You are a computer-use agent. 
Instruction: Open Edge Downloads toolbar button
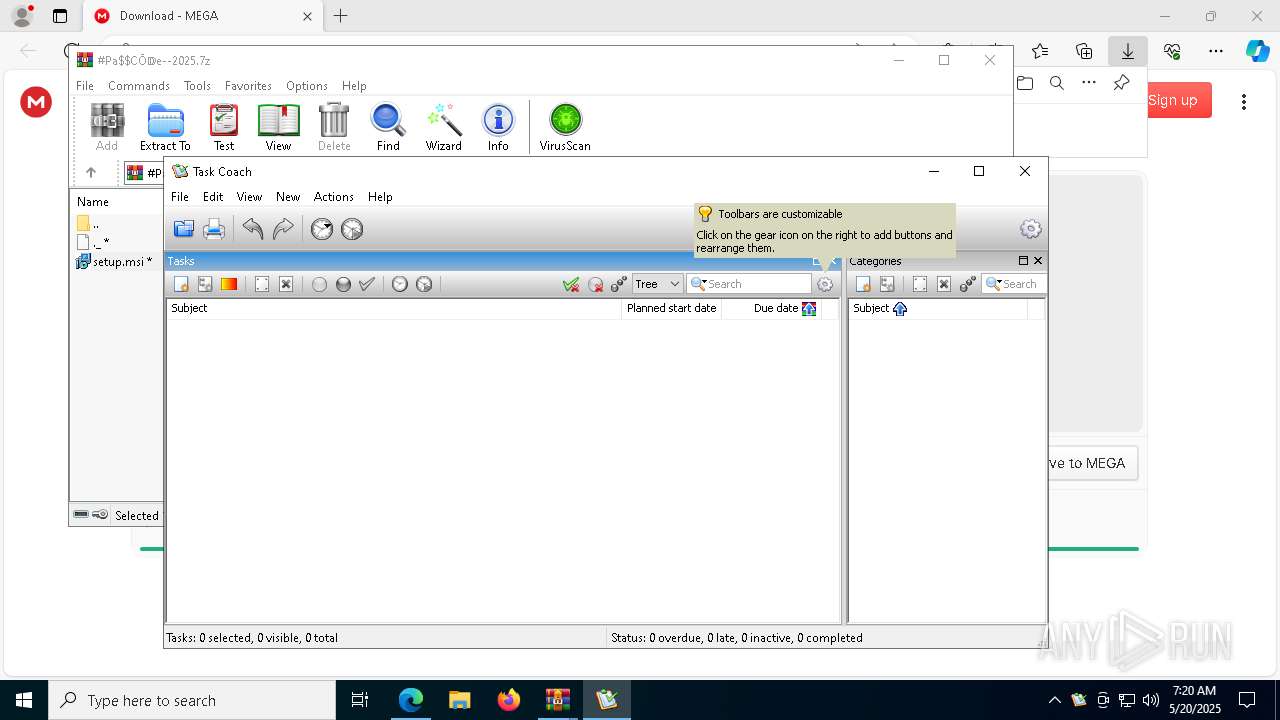pos(1127,51)
